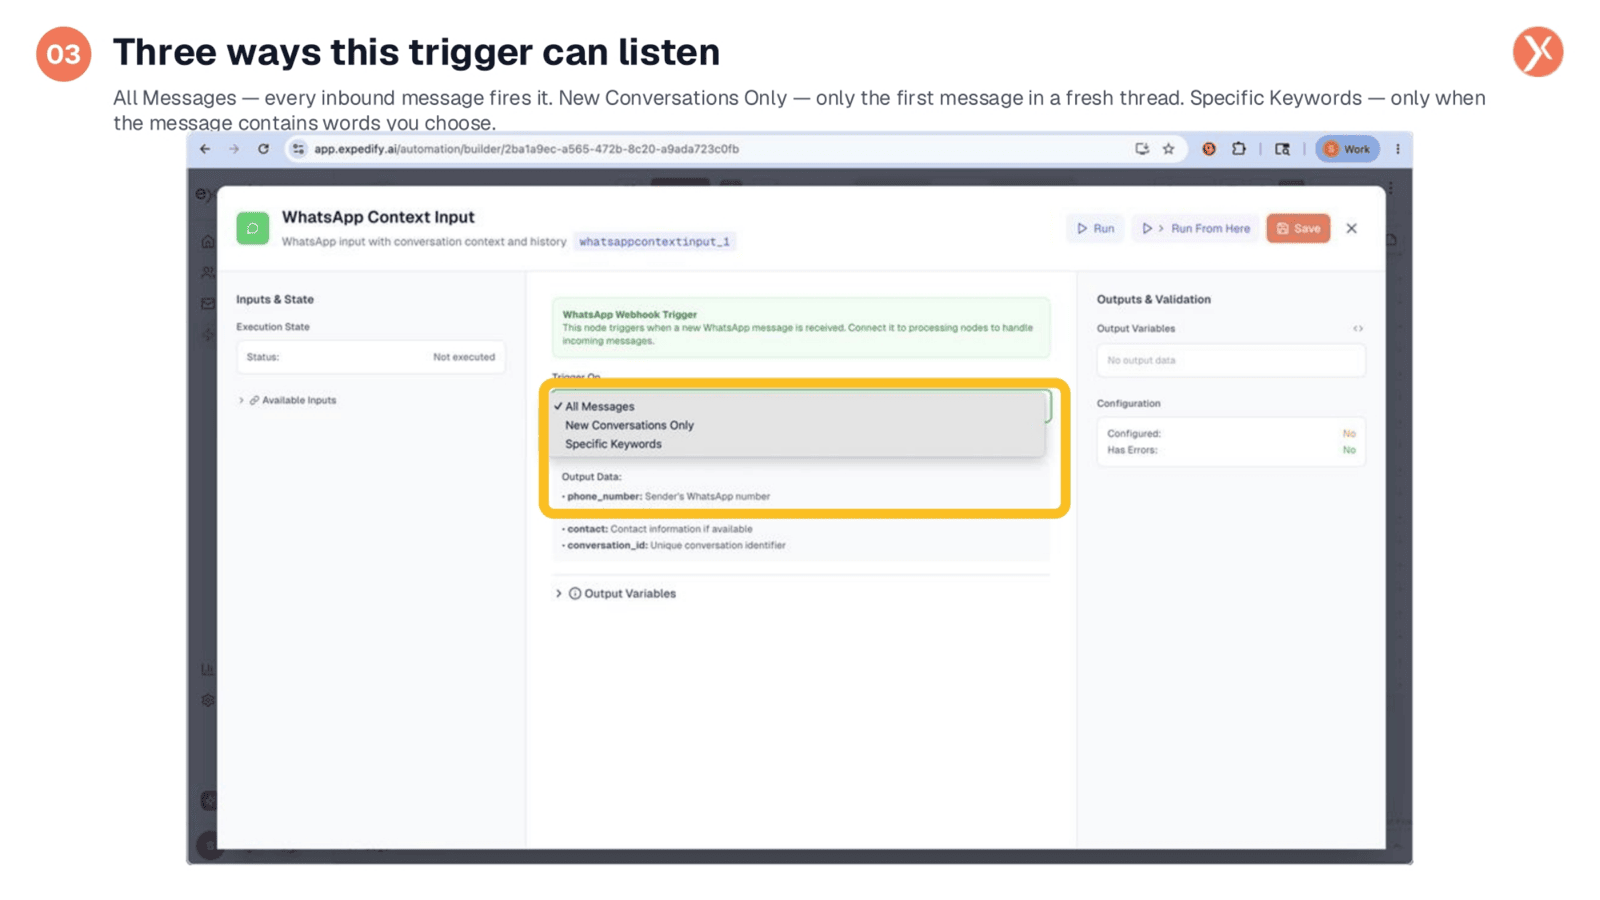Click the tab search icon in browser toolbar
The image size is (1600, 900).
click(x=1282, y=149)
